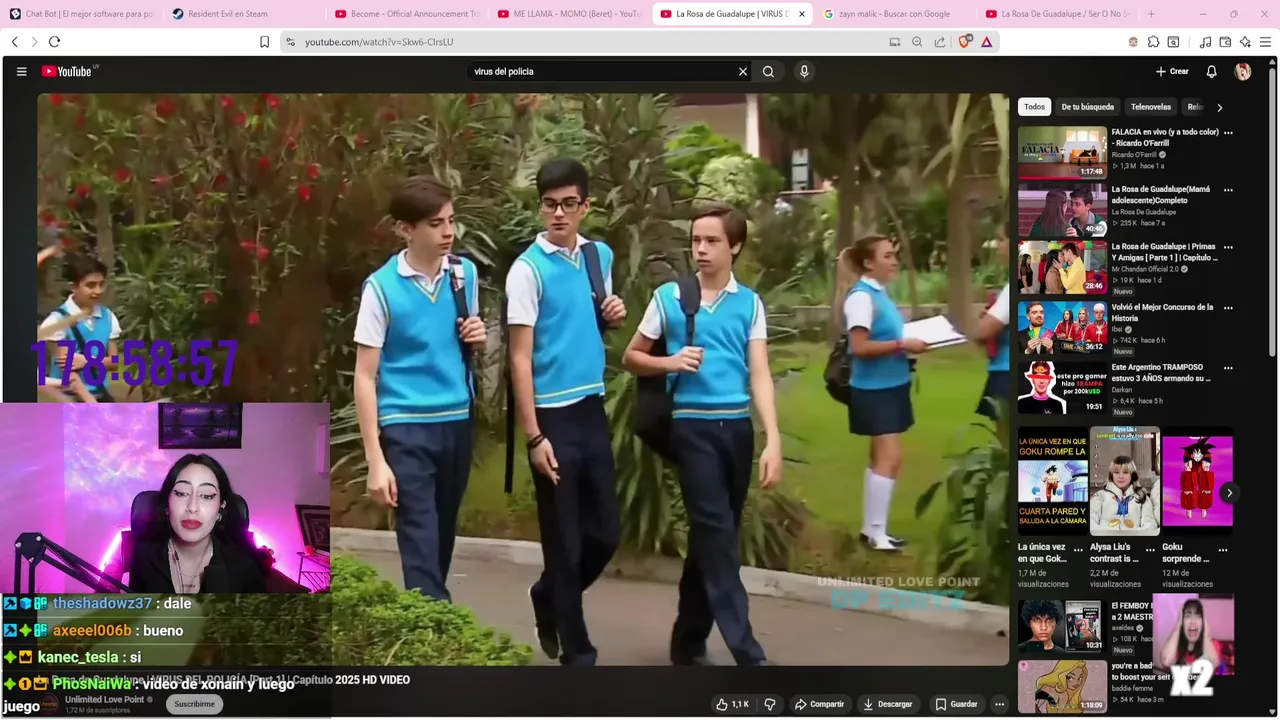Open the browser main menu icon

click(x=1265, y=42)
